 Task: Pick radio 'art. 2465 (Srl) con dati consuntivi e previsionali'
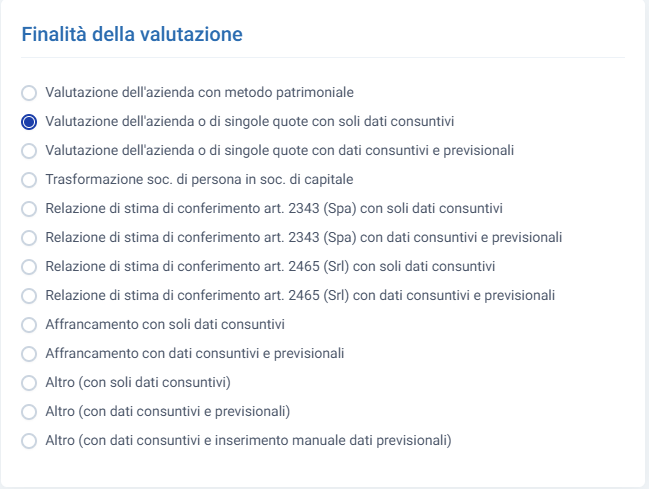pos(29,296)
